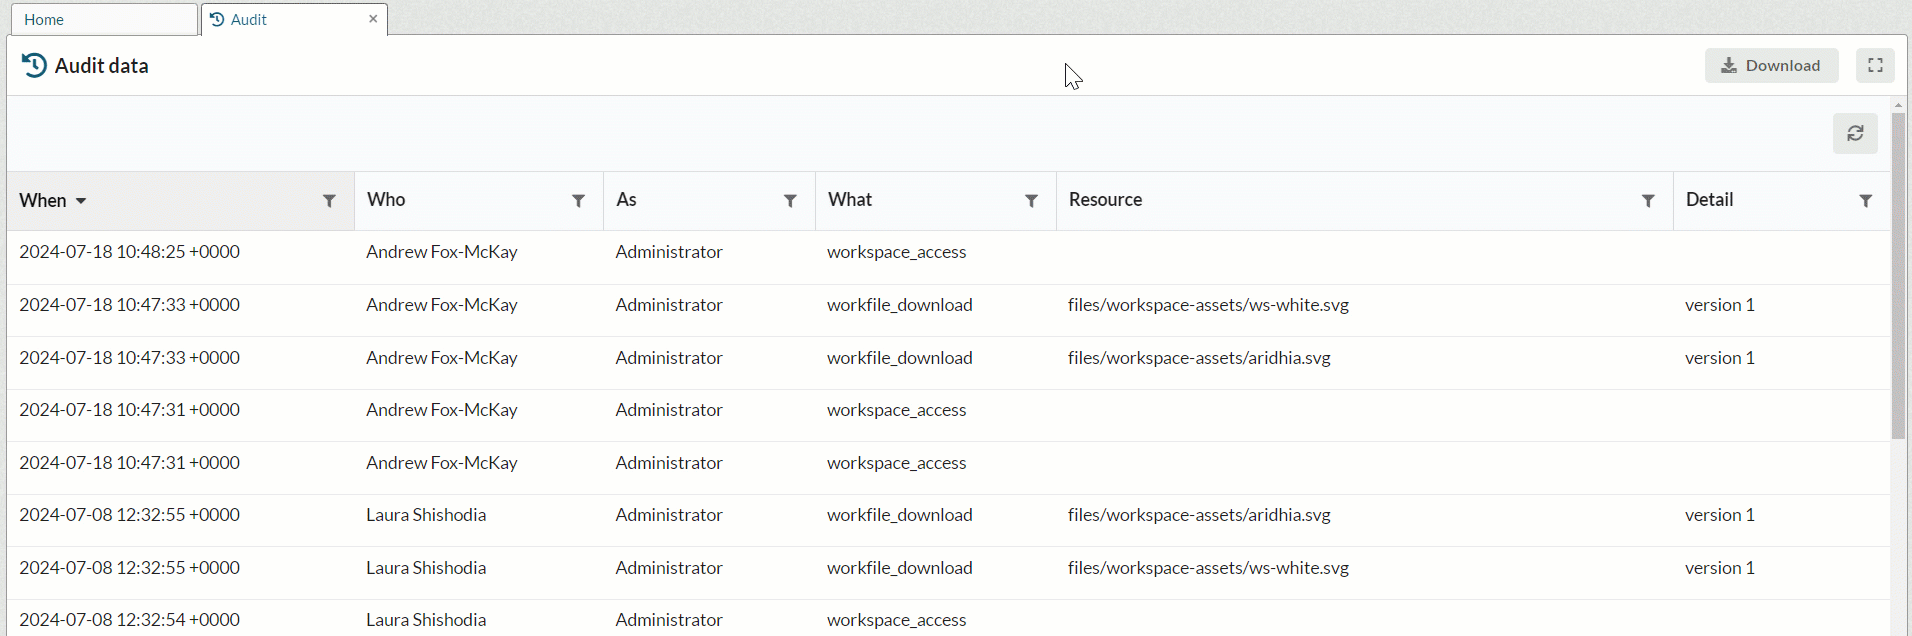Image resolution: width=1912 pixels, height=636 pixels.
Task: Open the fullscreen expand icon
Action: click(1875, 66)
